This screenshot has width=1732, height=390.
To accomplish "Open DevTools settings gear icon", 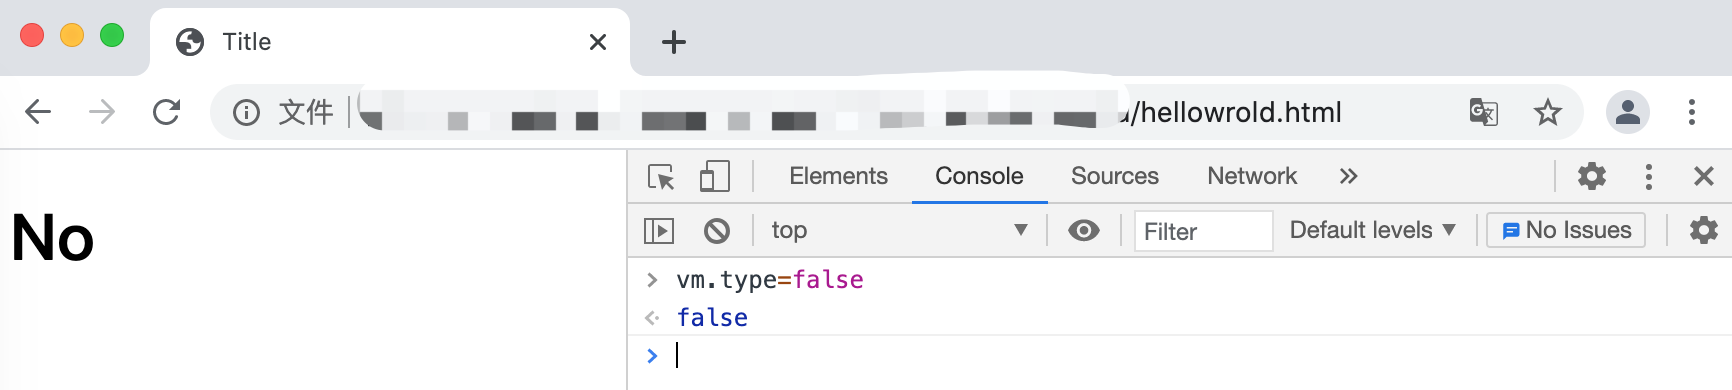I will 1592,177.
